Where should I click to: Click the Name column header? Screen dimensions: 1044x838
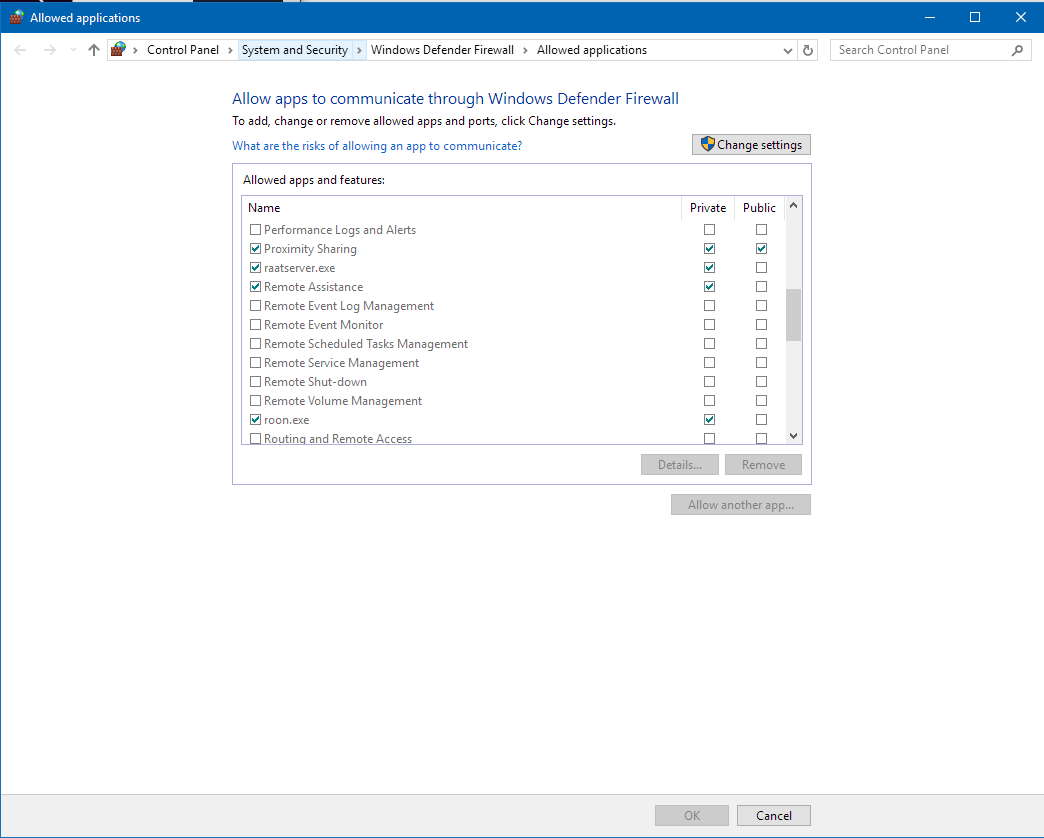(x=461, y=208)
